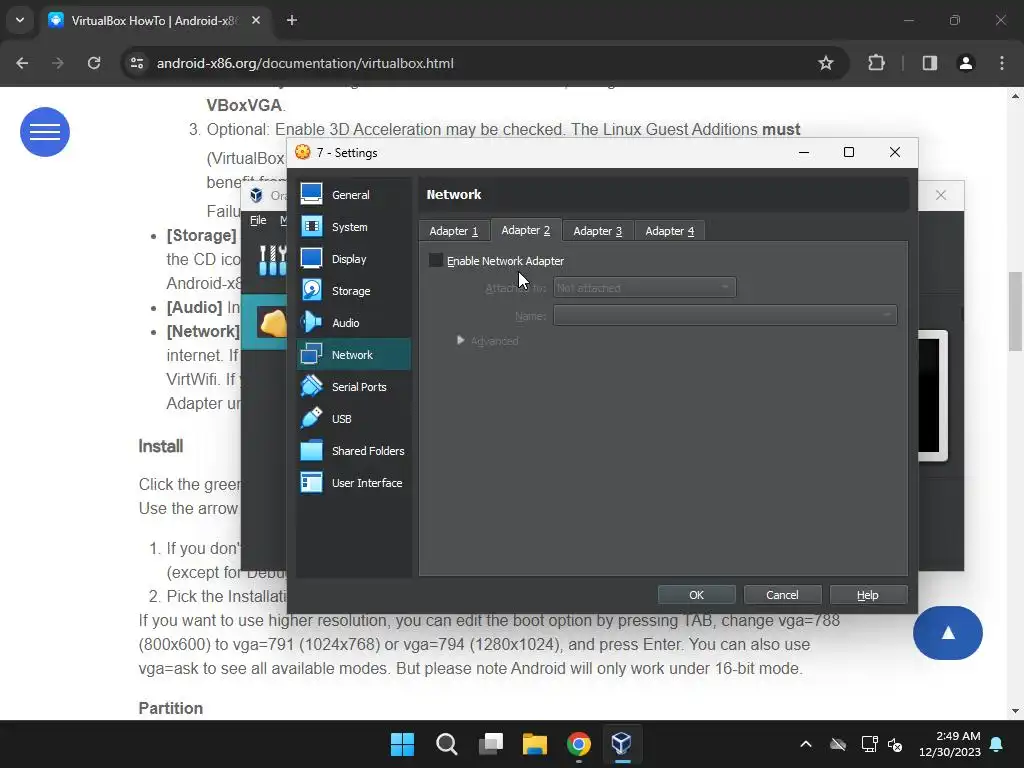This screenshot has height=768, width=1024.
Task: Open the System settings category
Action: (353, 227)
